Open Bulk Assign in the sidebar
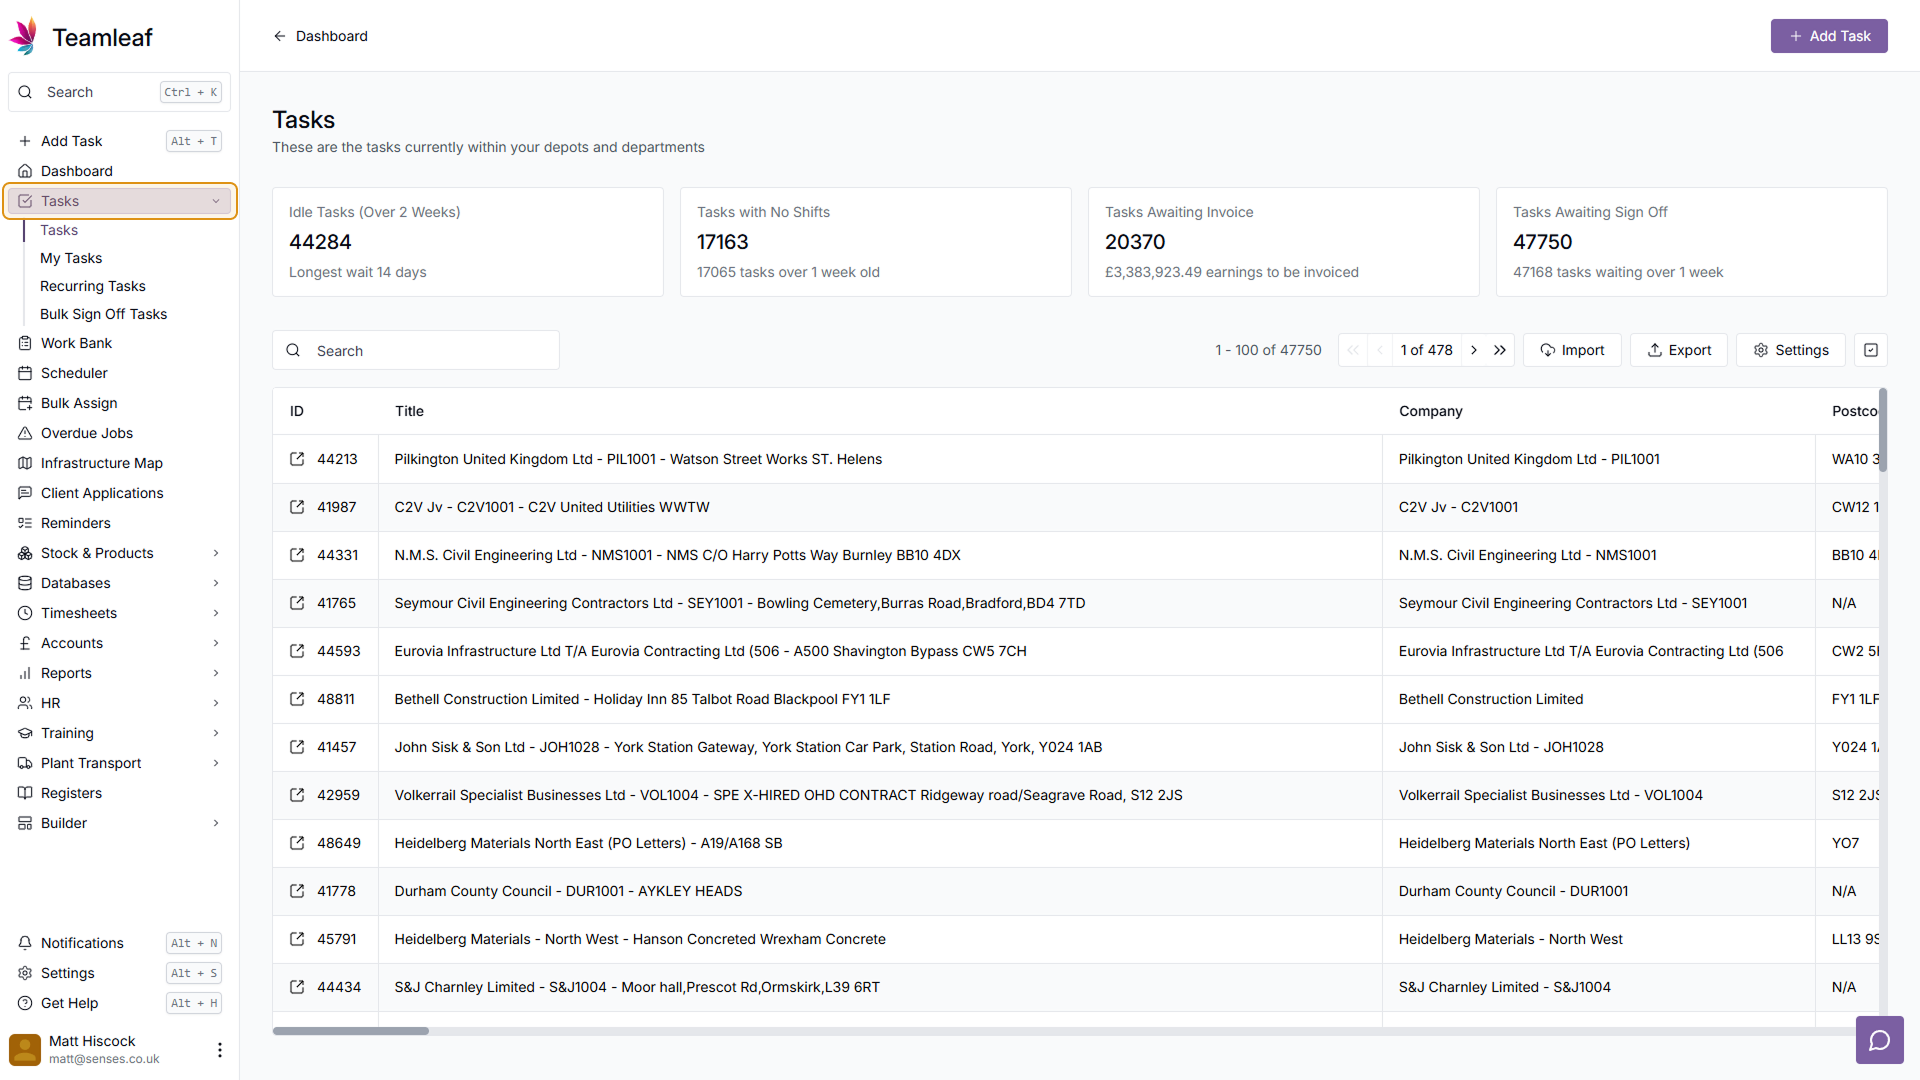1920x1080 pixels. [x=119, y=403]
